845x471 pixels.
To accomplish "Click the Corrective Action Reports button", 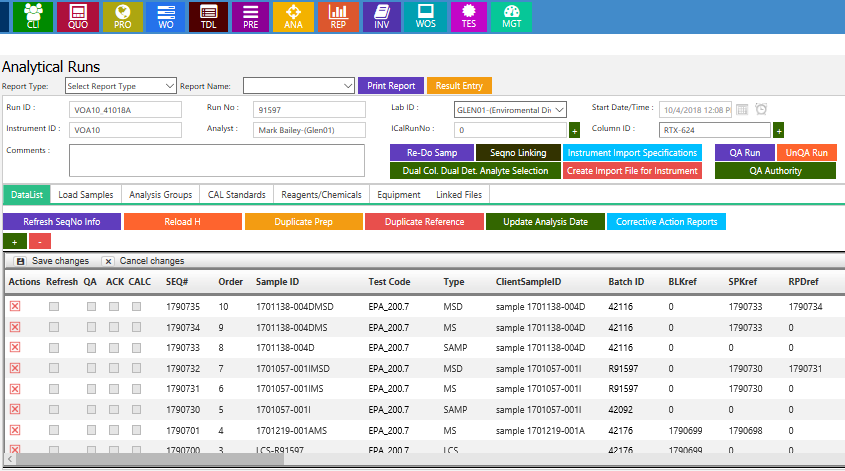I will [x=667, y=221].
